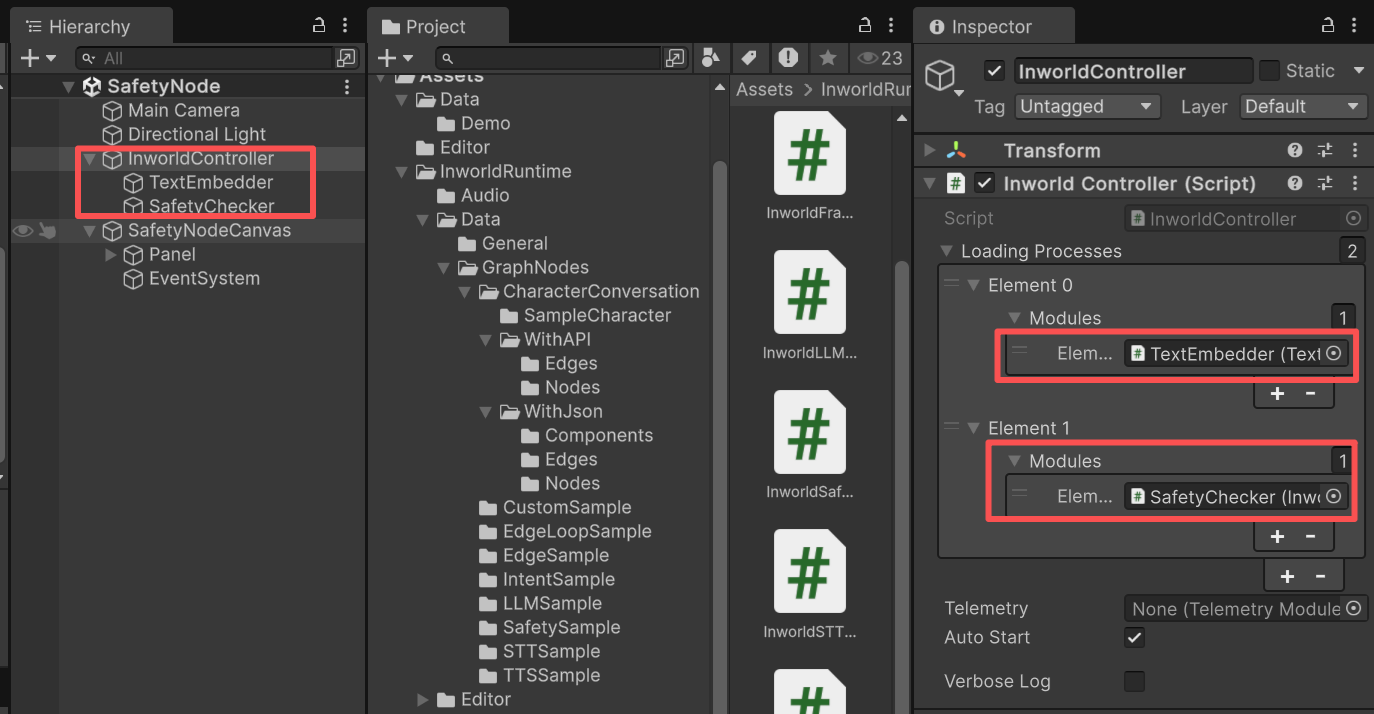
Task: Click the favorites star icon in Project toolbar
Action: pos(827,58)
